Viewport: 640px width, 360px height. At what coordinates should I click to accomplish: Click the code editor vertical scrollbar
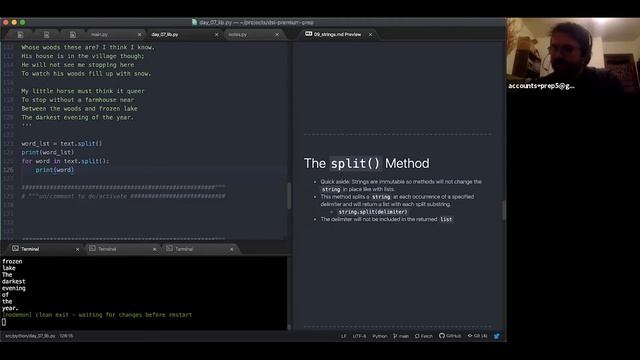click(x=289, y=196)
